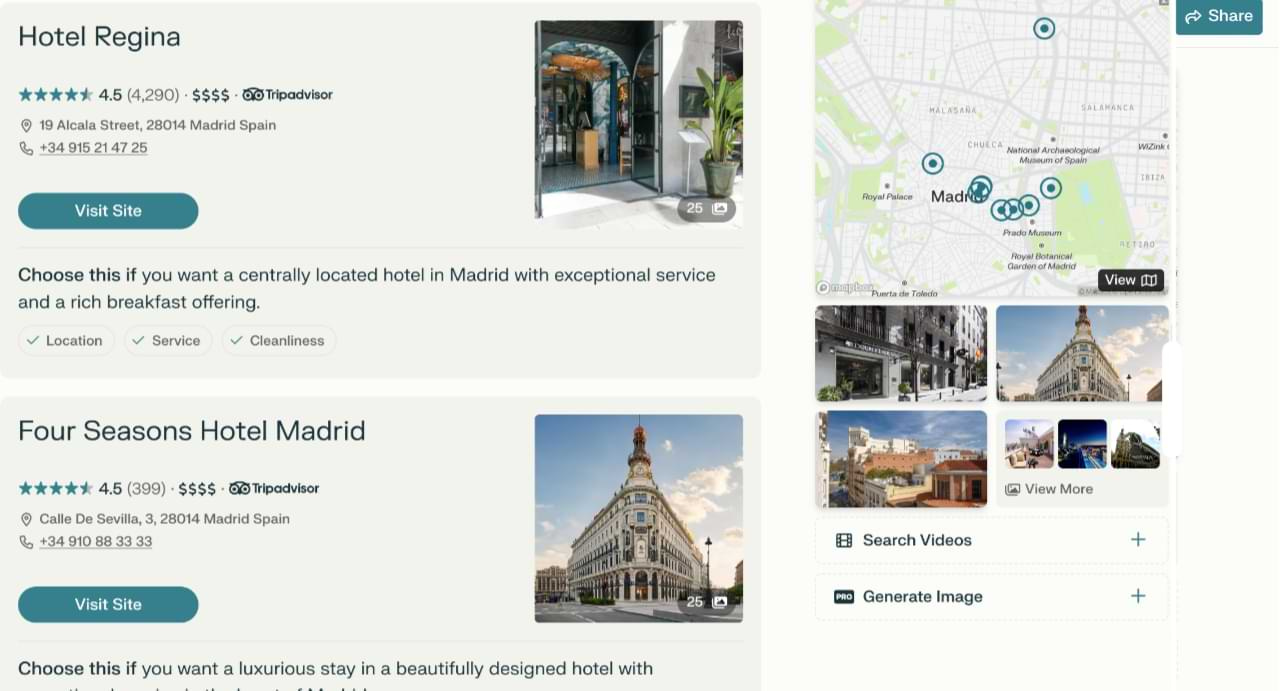Open the Tripadvisor link for Four Seasons
The width and height of the screenshot is (1288, 691).
(x=274, y=489)
